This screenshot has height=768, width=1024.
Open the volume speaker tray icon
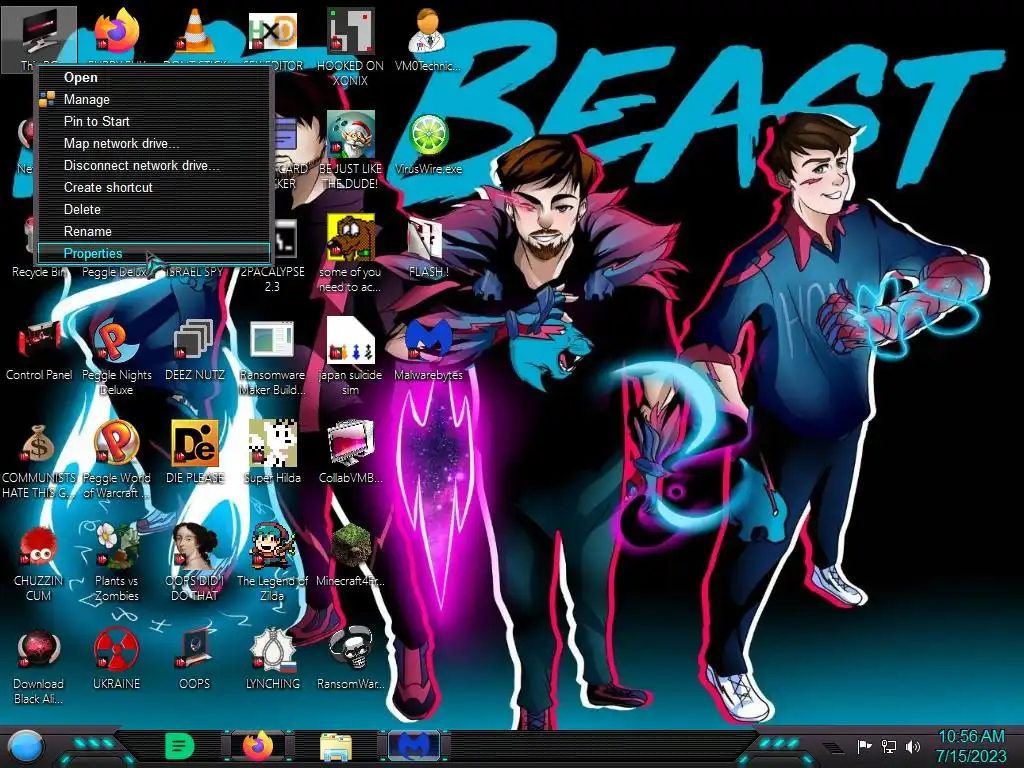[x=912, y=746]
